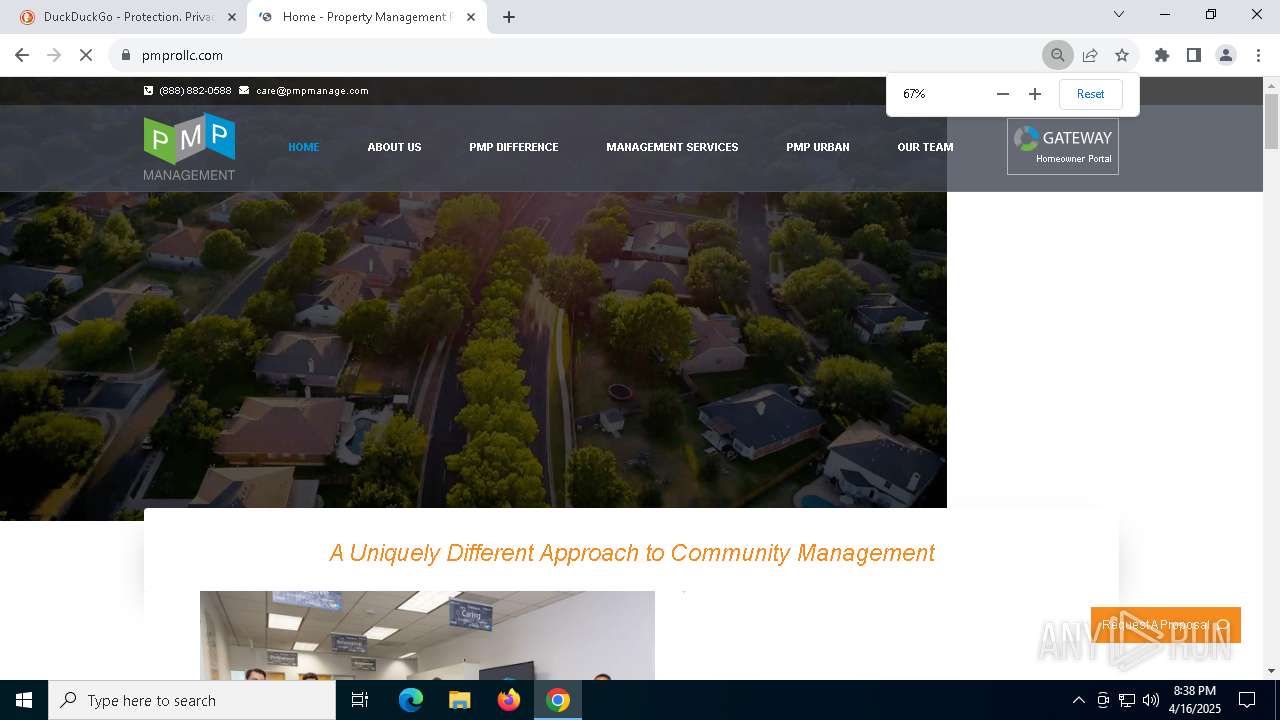The height and width of the screenshot is (720, 1280).
Task: Close the Property Management tab
Action: 471,17
